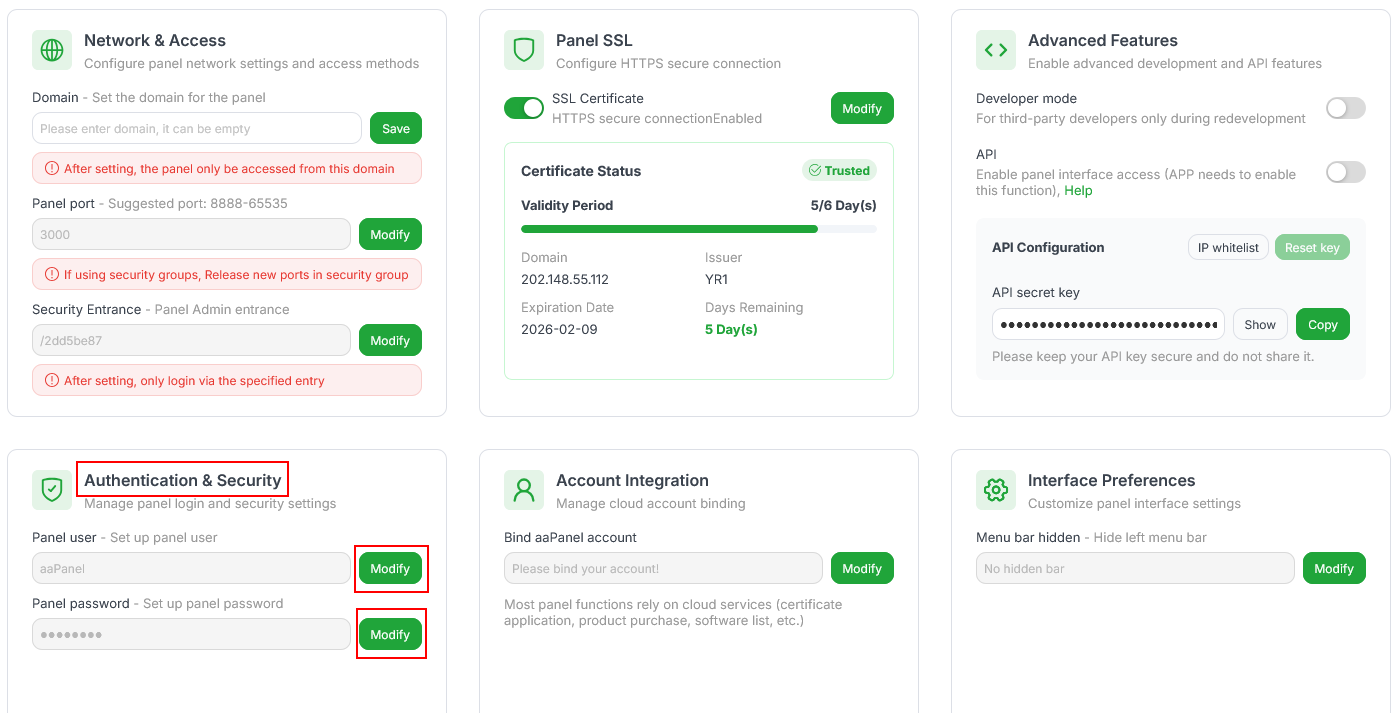Copy the API secret key
This screenshot has height=713, width=1396.
click(1322, 324)
